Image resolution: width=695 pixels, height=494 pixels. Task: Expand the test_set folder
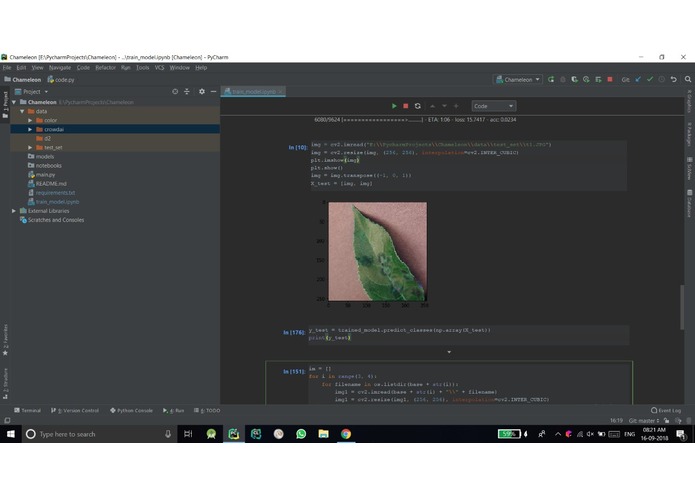[x=30, y=148]
